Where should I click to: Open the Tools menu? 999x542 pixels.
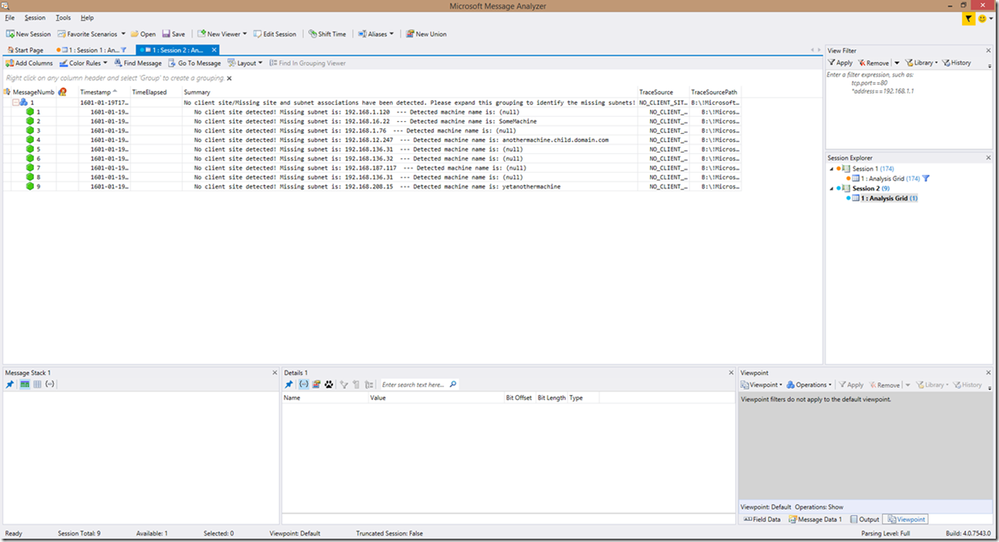point(63,18)
